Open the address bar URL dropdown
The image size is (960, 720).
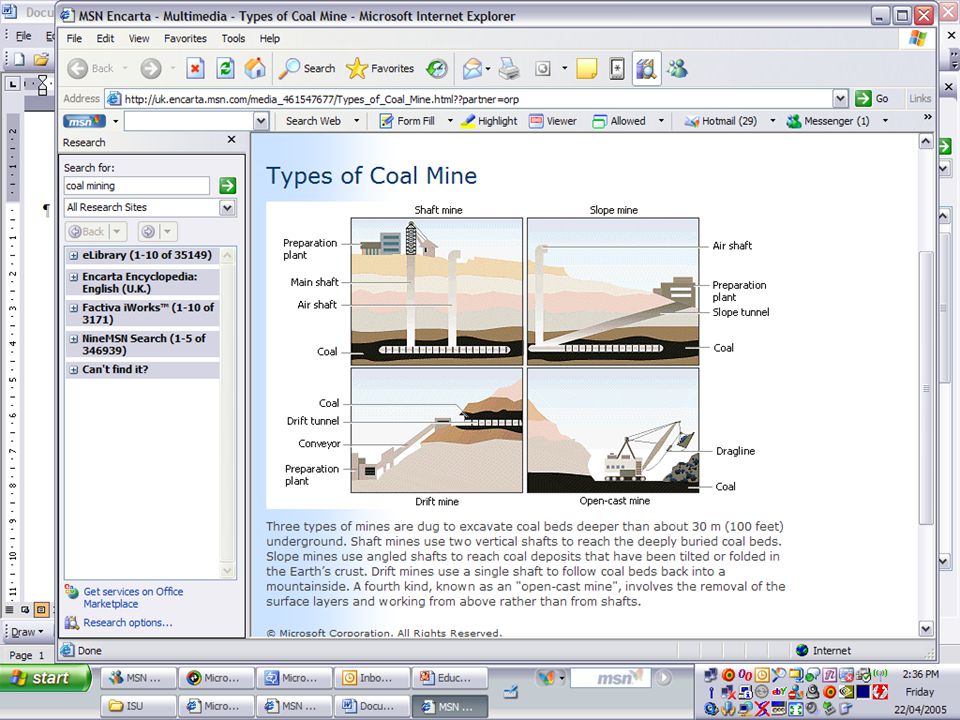841,99
